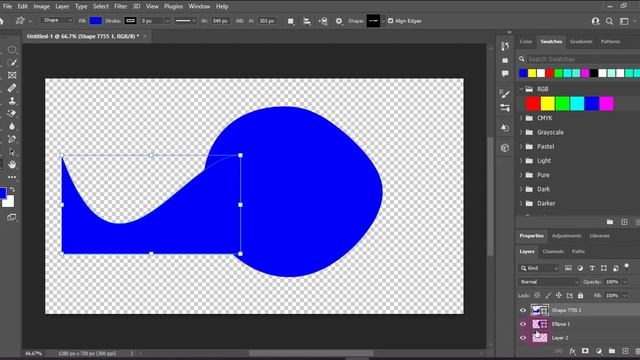
Task: Click the shape width value field
Action: 220,21
